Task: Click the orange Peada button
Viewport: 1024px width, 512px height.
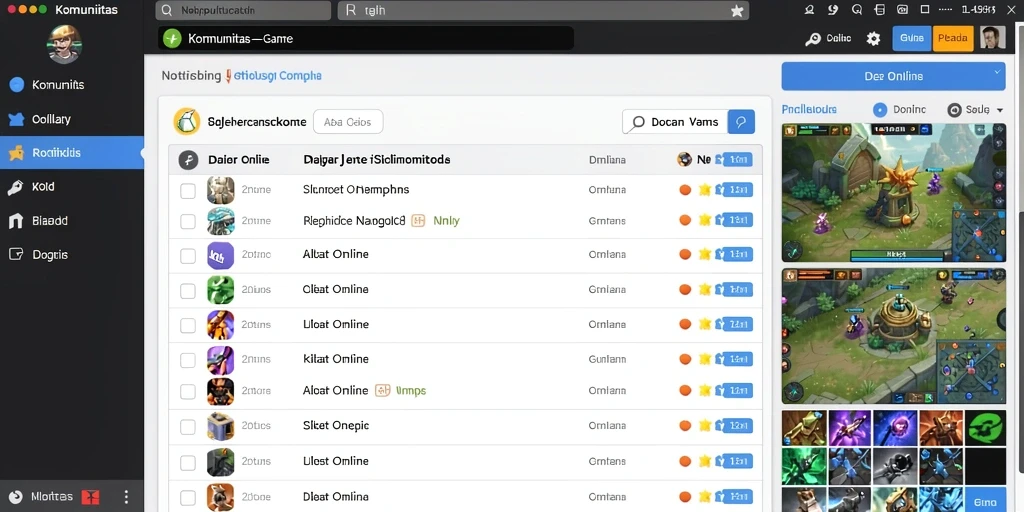Action: (953, 39)
